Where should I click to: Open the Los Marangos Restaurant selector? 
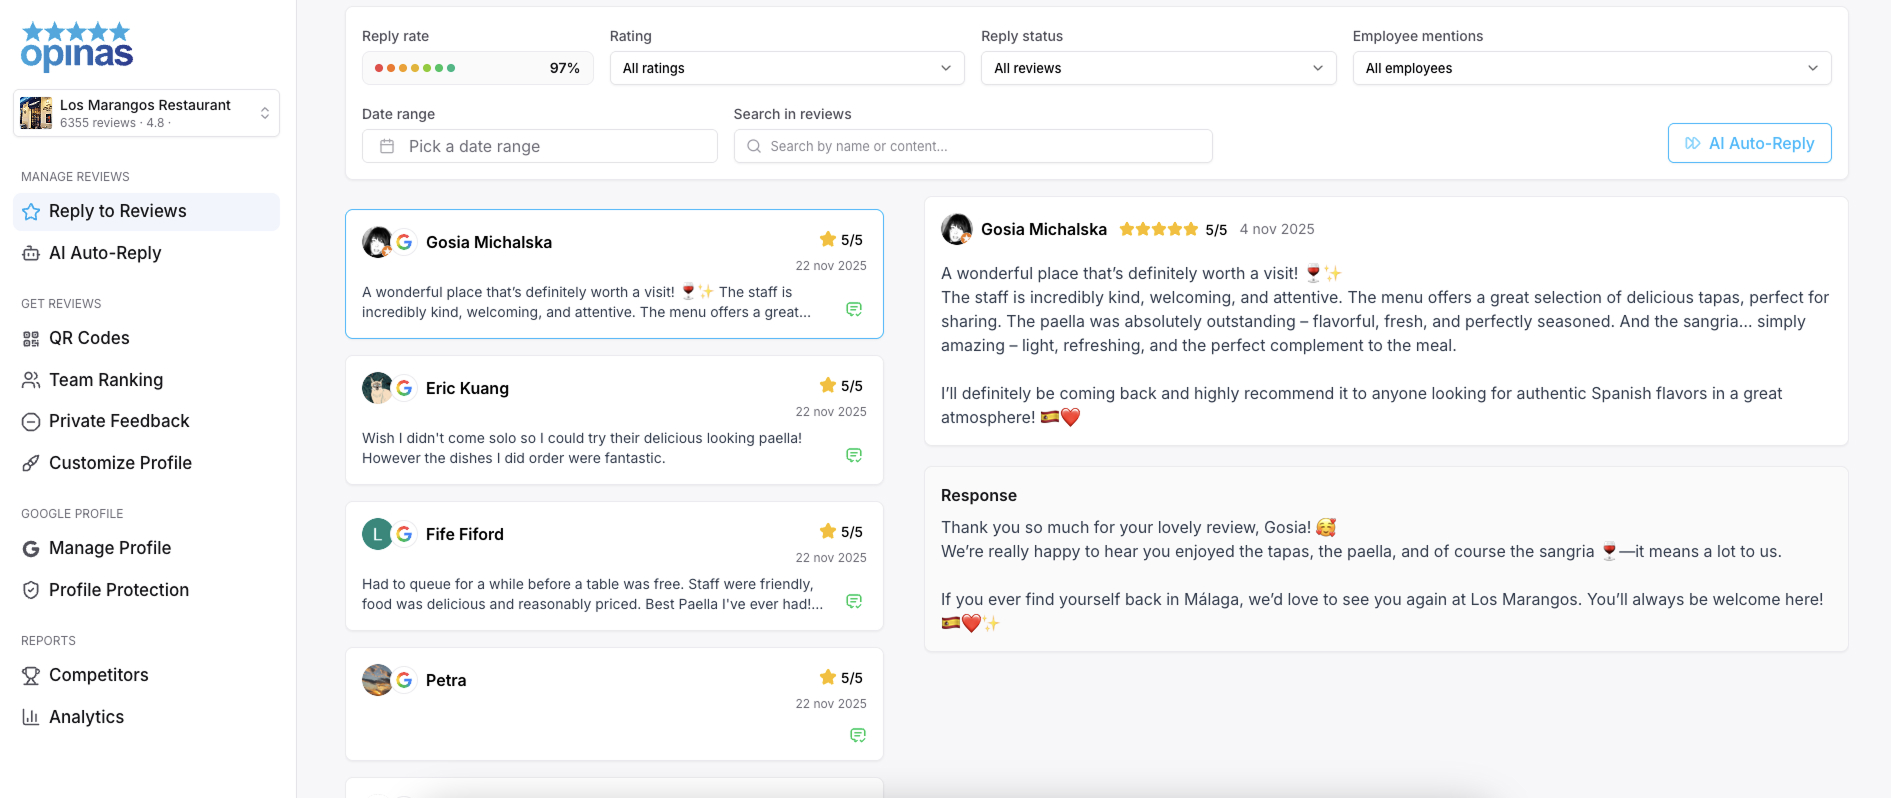point(146,113)
